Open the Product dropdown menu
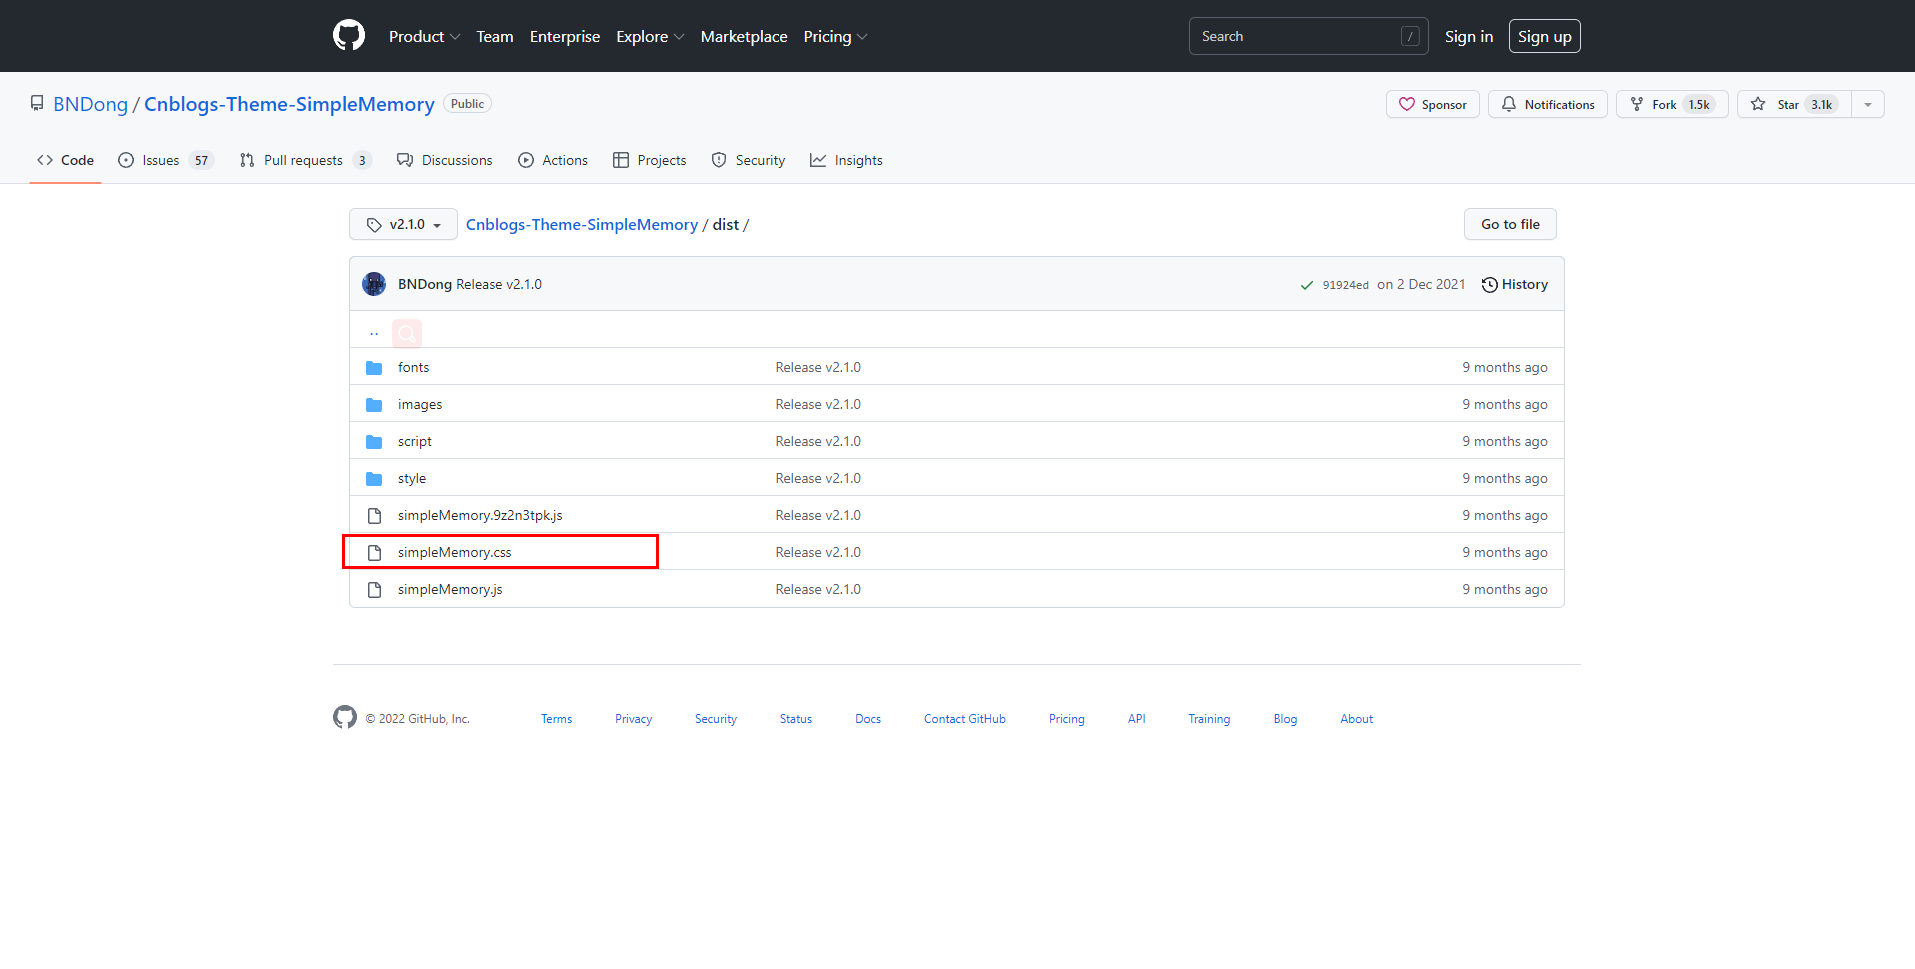The height and width of the screenshot is (969, 1915). coord(424,36)
